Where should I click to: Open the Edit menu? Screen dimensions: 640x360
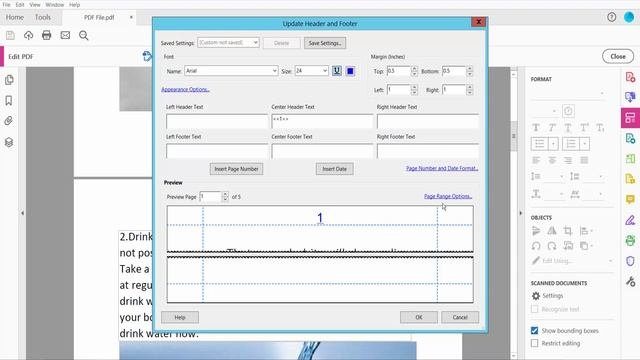point(20,5)
